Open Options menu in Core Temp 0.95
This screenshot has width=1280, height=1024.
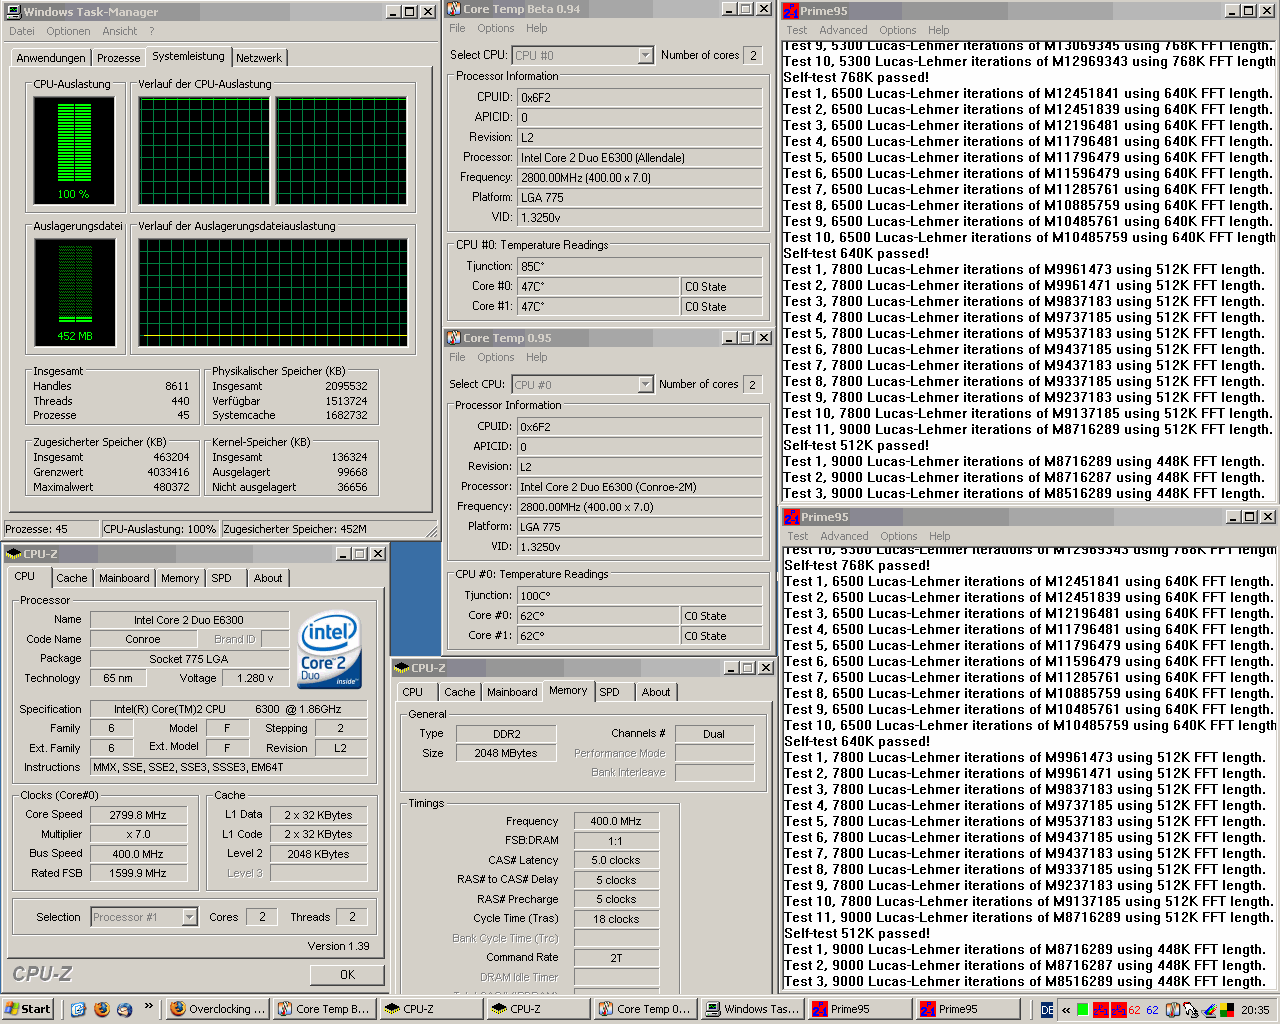point(495,357)
